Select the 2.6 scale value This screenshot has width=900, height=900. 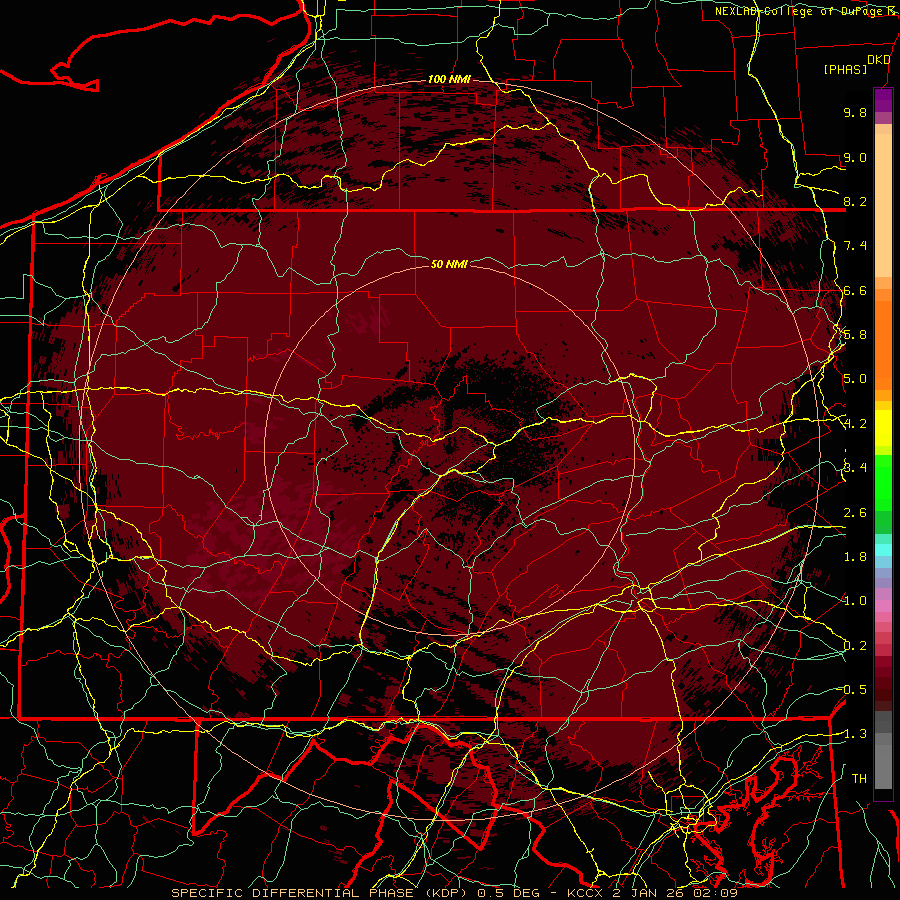[855, 513]
